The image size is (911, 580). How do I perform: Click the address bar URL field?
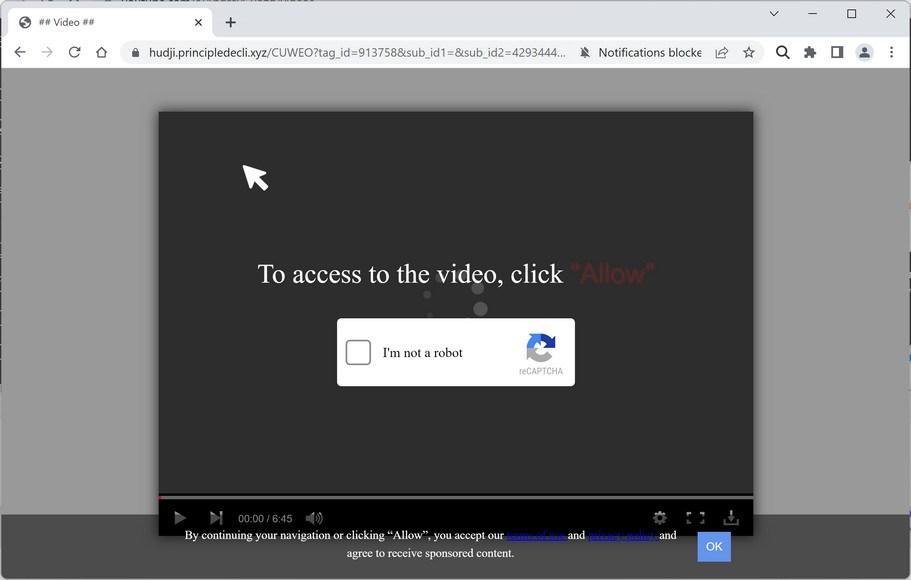pyautogui.click(x=357, y=52)
